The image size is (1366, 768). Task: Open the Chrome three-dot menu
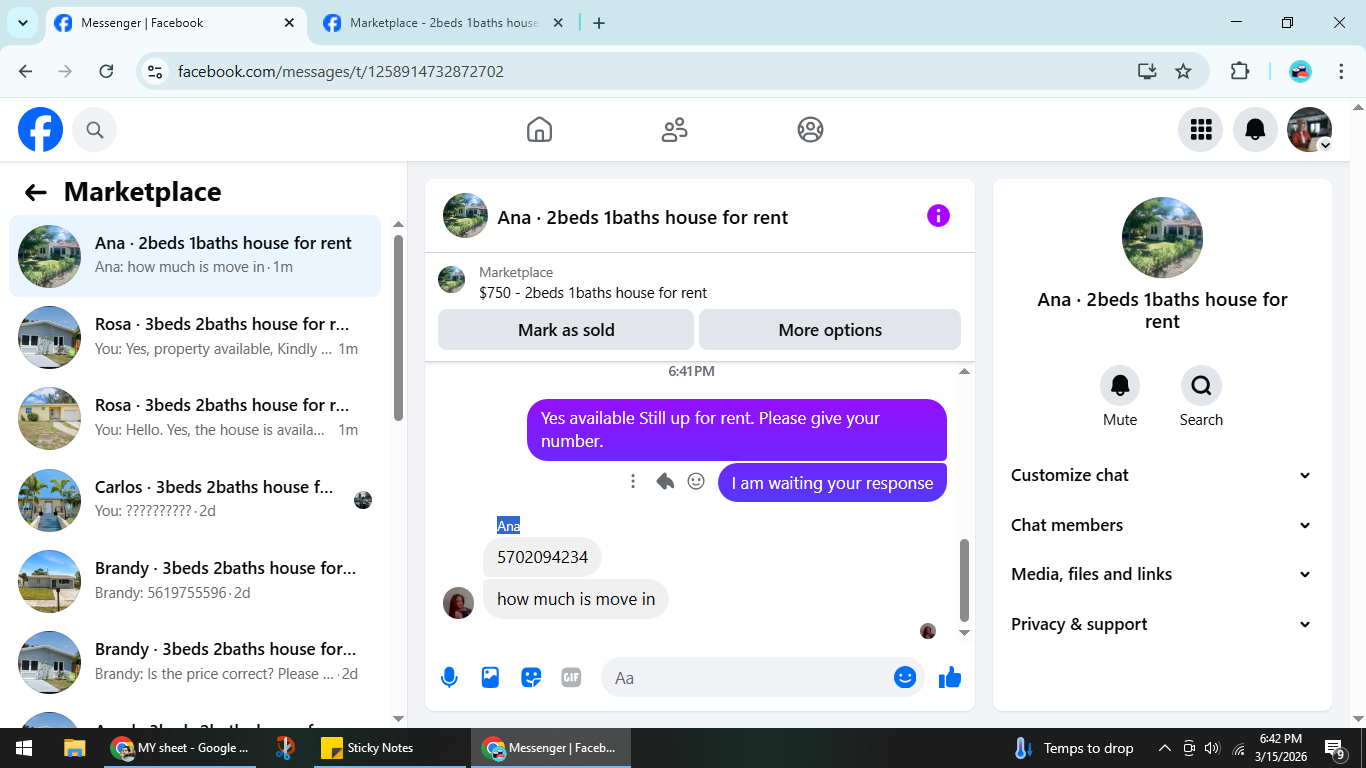point(1342,71)
